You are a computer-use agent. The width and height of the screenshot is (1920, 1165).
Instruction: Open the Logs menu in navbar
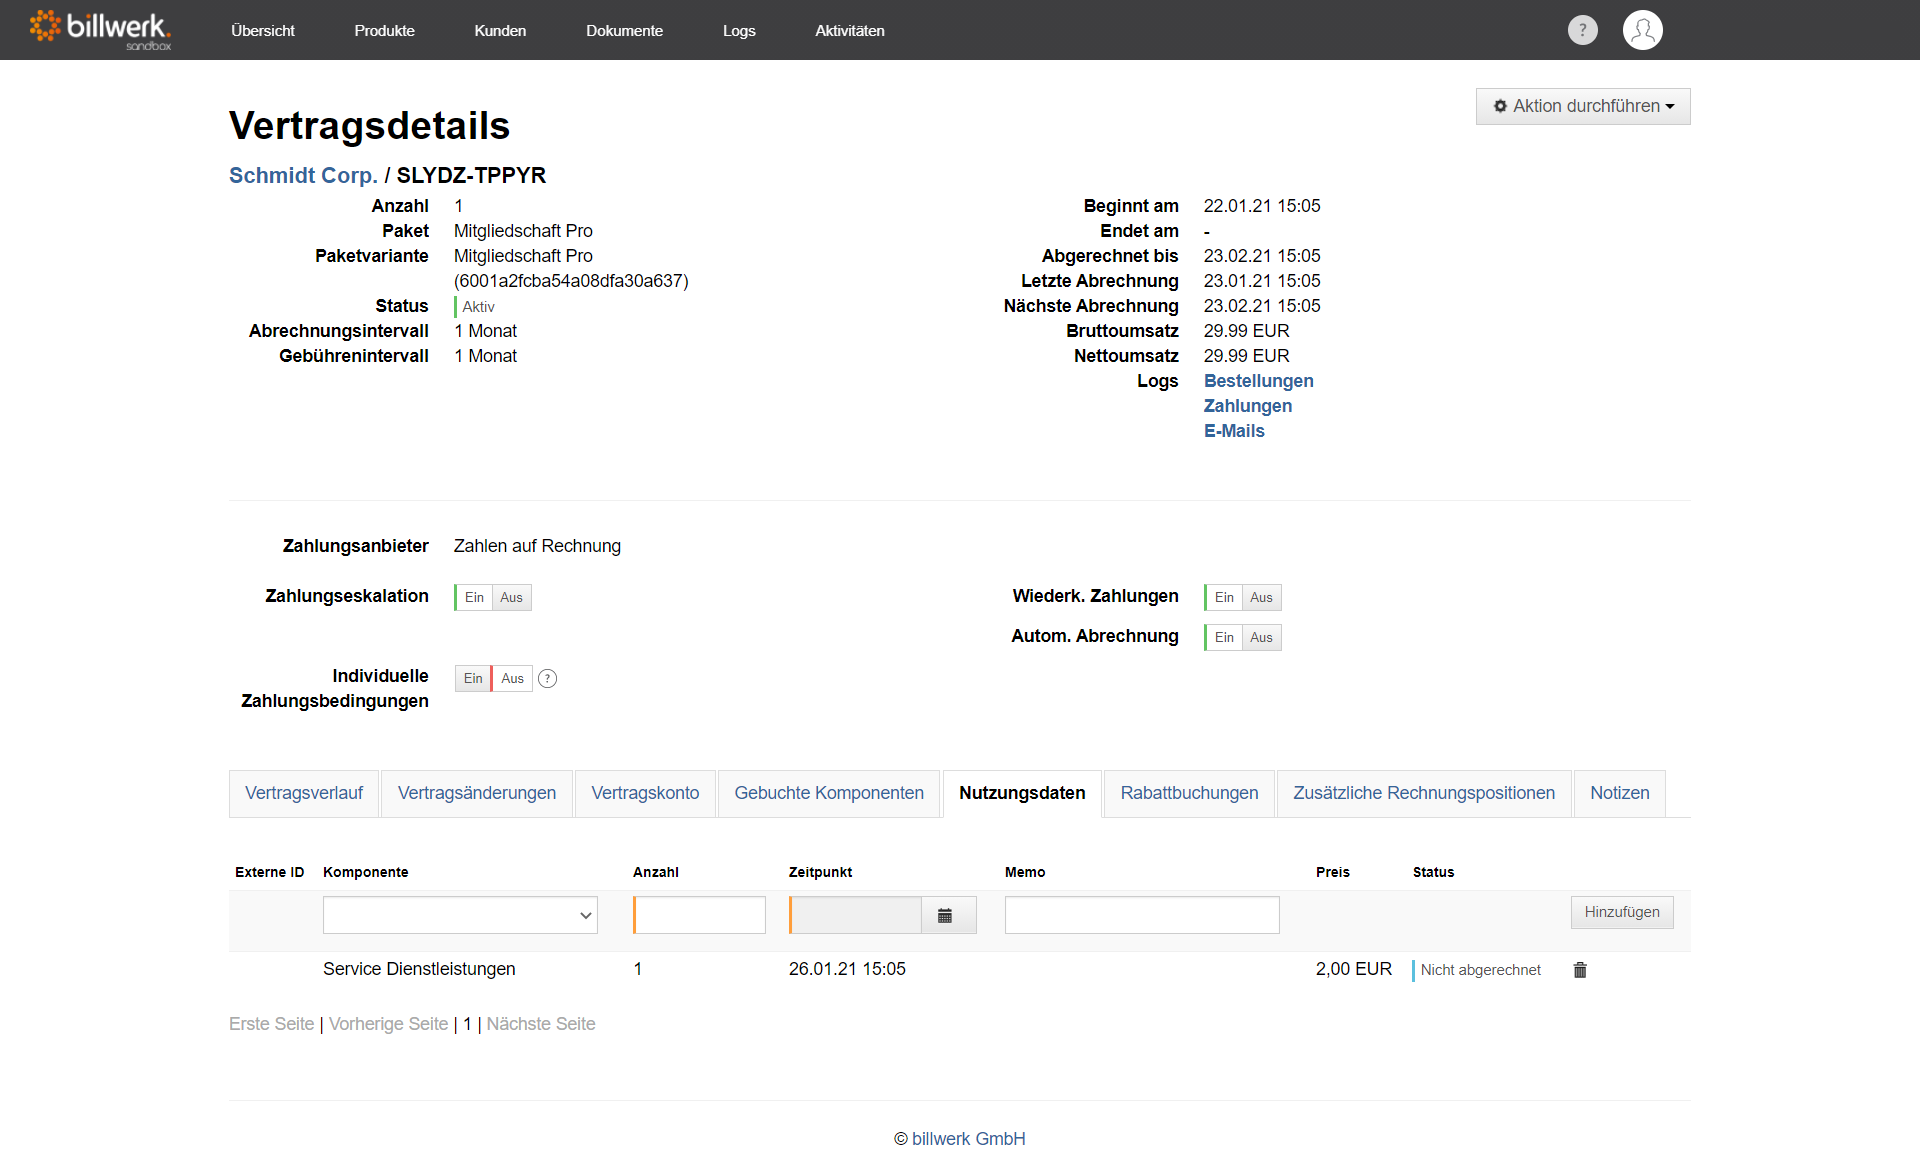point(739,30)
